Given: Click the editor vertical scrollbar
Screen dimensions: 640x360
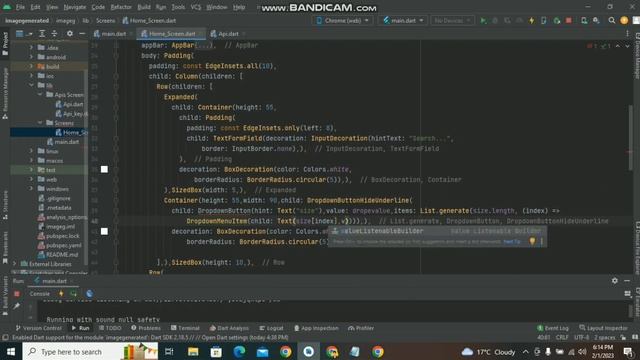Looking at the screenshot, I should coord(631,137).
